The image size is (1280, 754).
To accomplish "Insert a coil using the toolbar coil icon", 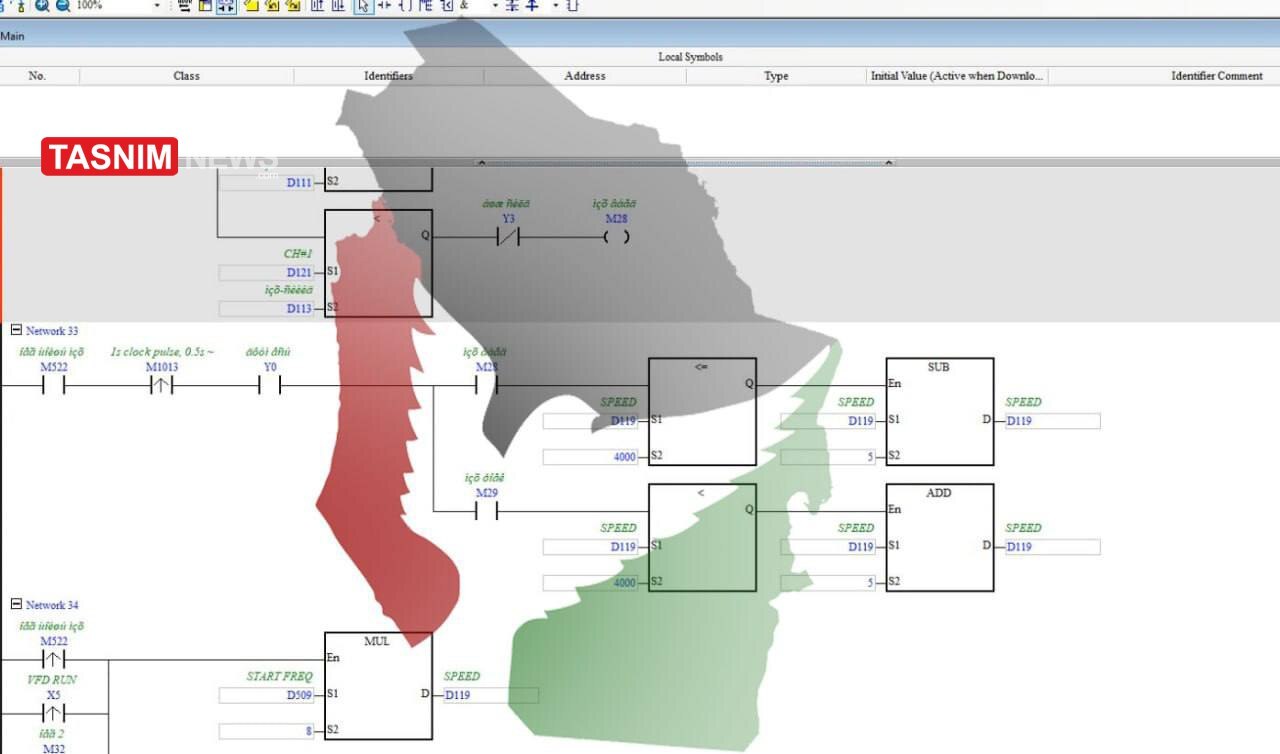I will pos(404,6).
